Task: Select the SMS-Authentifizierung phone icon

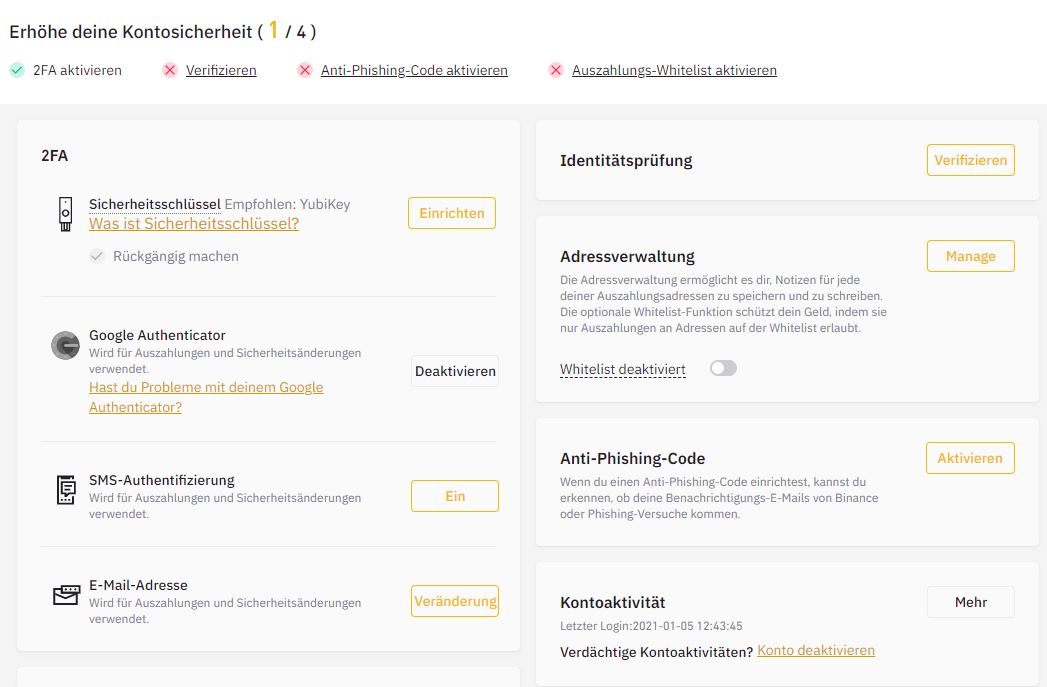Action: pyautogui.click(x=65, y=490)
